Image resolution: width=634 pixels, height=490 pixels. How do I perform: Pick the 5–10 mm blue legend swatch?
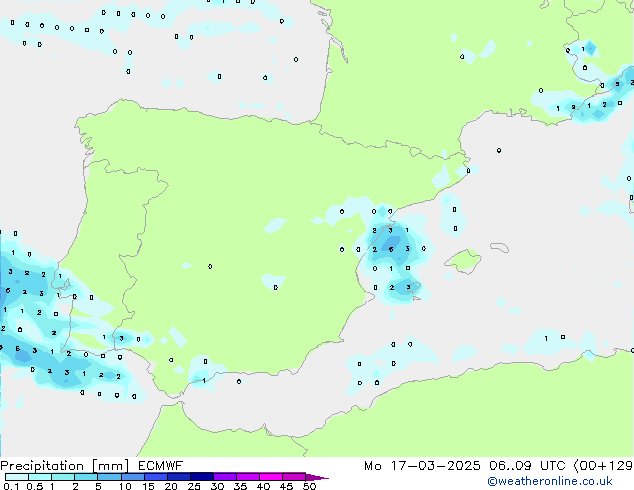[x=109, y=477]
